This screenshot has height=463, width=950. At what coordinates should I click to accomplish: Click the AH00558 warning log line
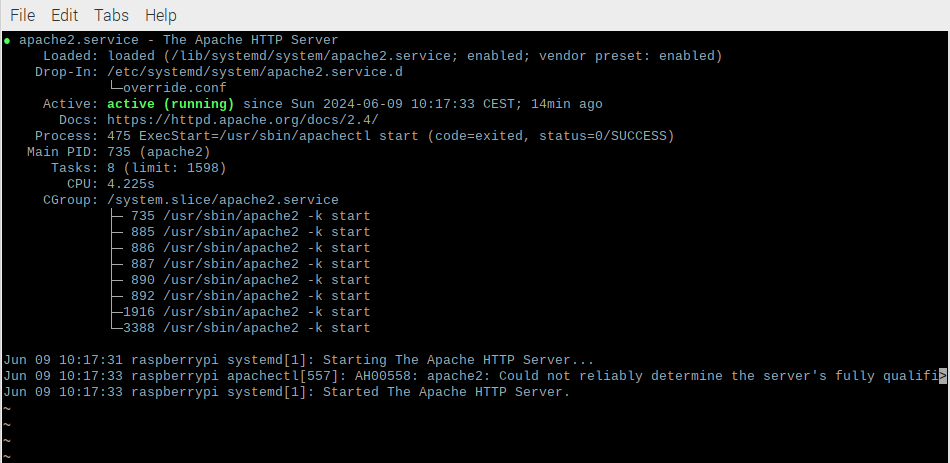click(x=471, y=376)
